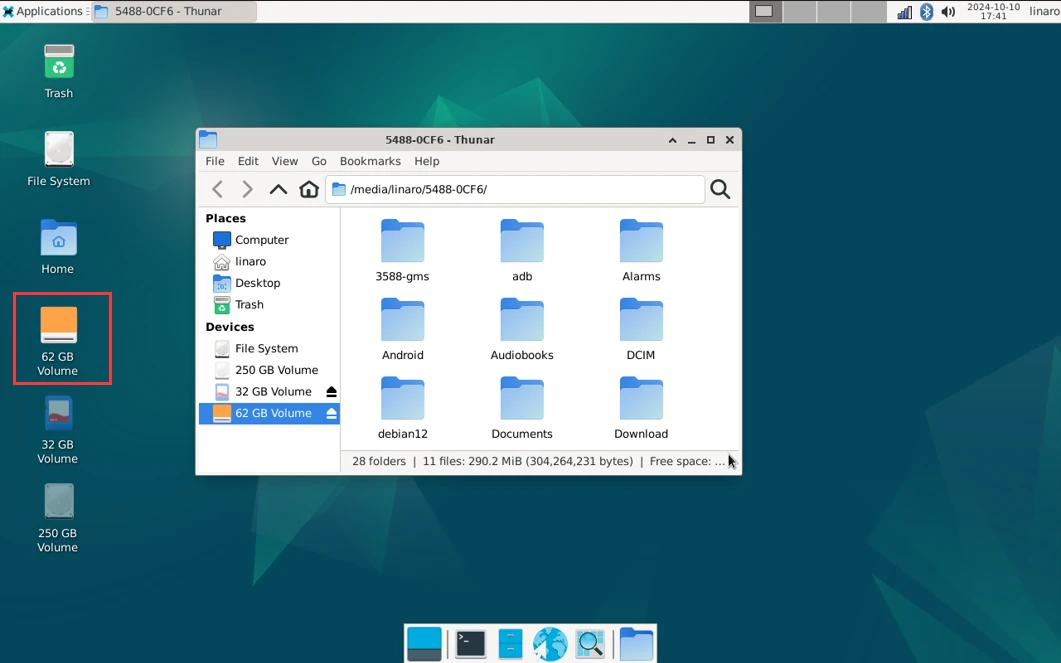Go forward with the right arrow button
This screenshot has height=663, width=1061.
tap(247, 189)
